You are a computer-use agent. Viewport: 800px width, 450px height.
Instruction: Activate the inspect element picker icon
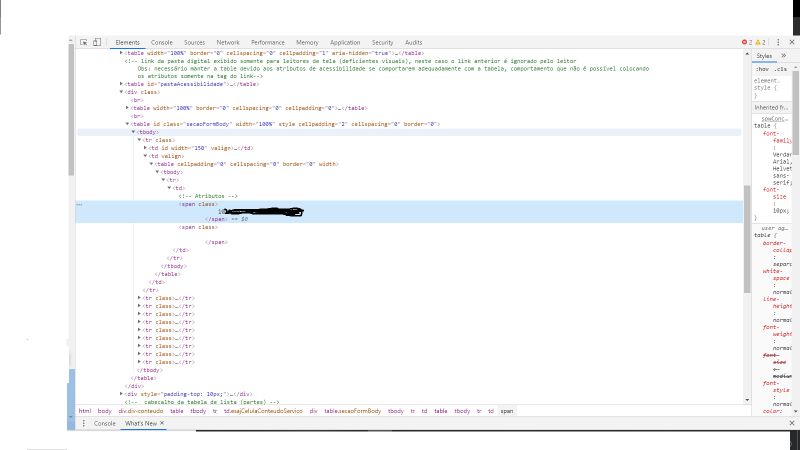pos(84,42)
